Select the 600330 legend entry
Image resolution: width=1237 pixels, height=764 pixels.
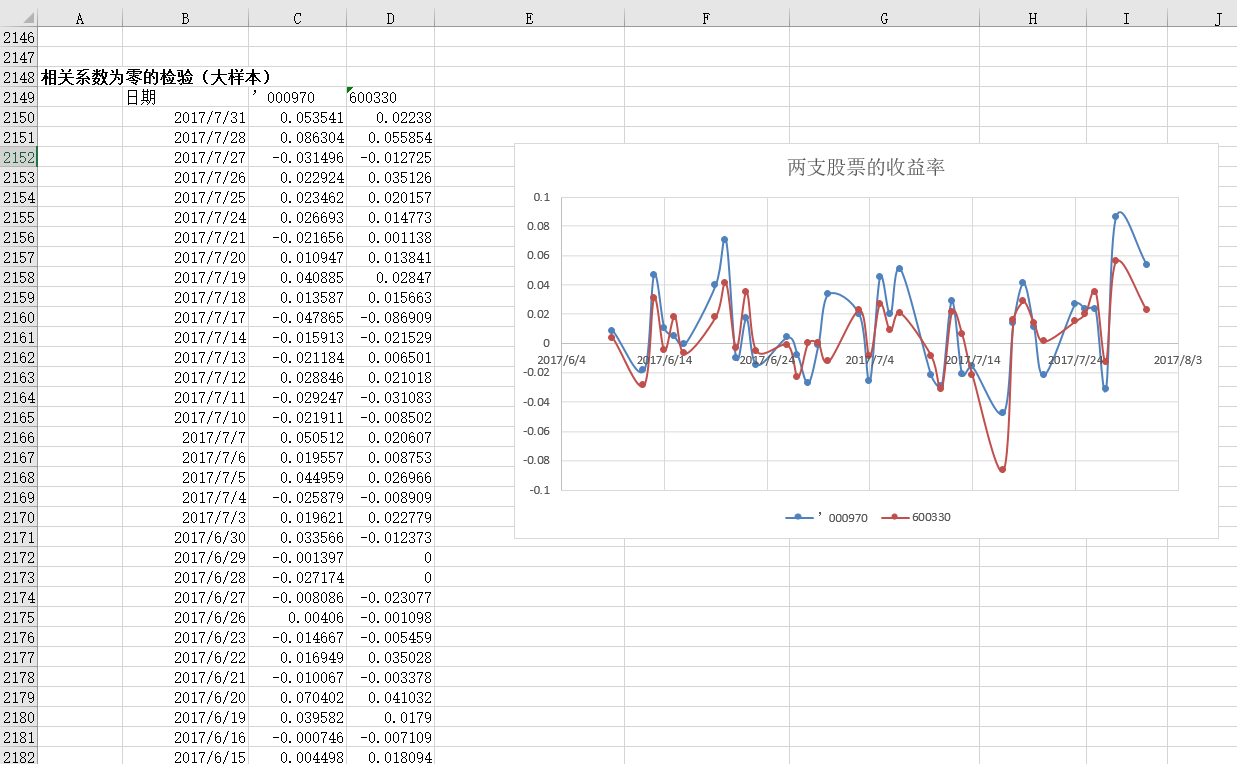[915, 517]
